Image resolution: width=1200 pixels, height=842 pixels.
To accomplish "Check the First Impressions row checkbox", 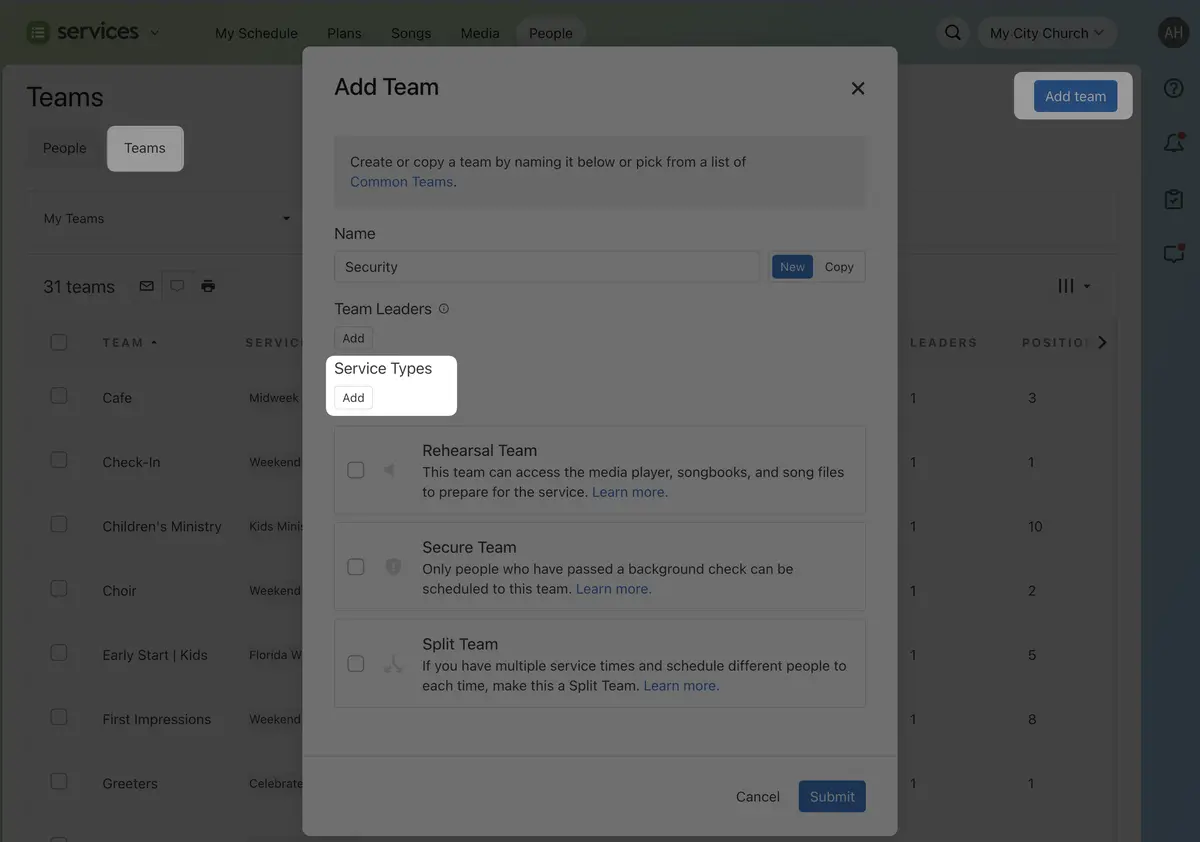I will (59, 717).
